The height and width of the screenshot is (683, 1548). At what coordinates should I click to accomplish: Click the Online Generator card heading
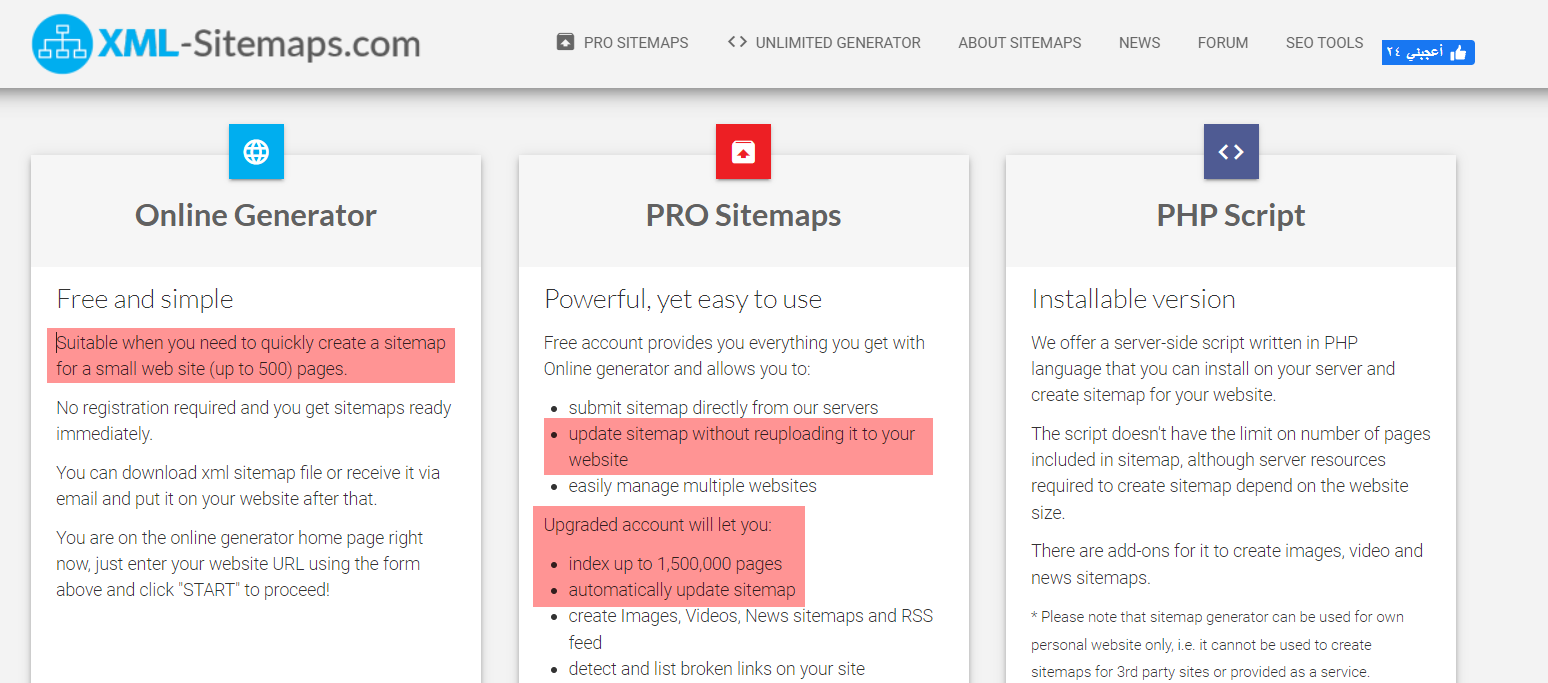256,215
